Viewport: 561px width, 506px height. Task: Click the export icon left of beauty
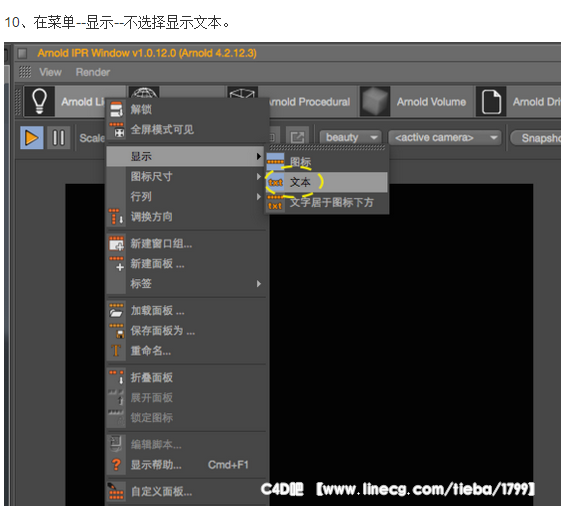click(x=297, y=137)
